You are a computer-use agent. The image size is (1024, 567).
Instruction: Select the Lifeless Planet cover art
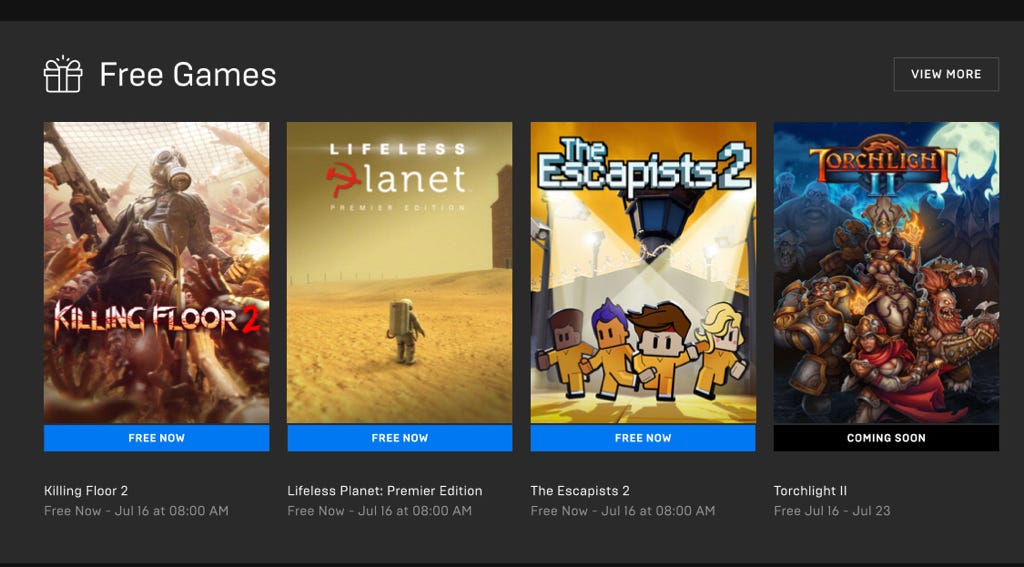pos(400,272)
